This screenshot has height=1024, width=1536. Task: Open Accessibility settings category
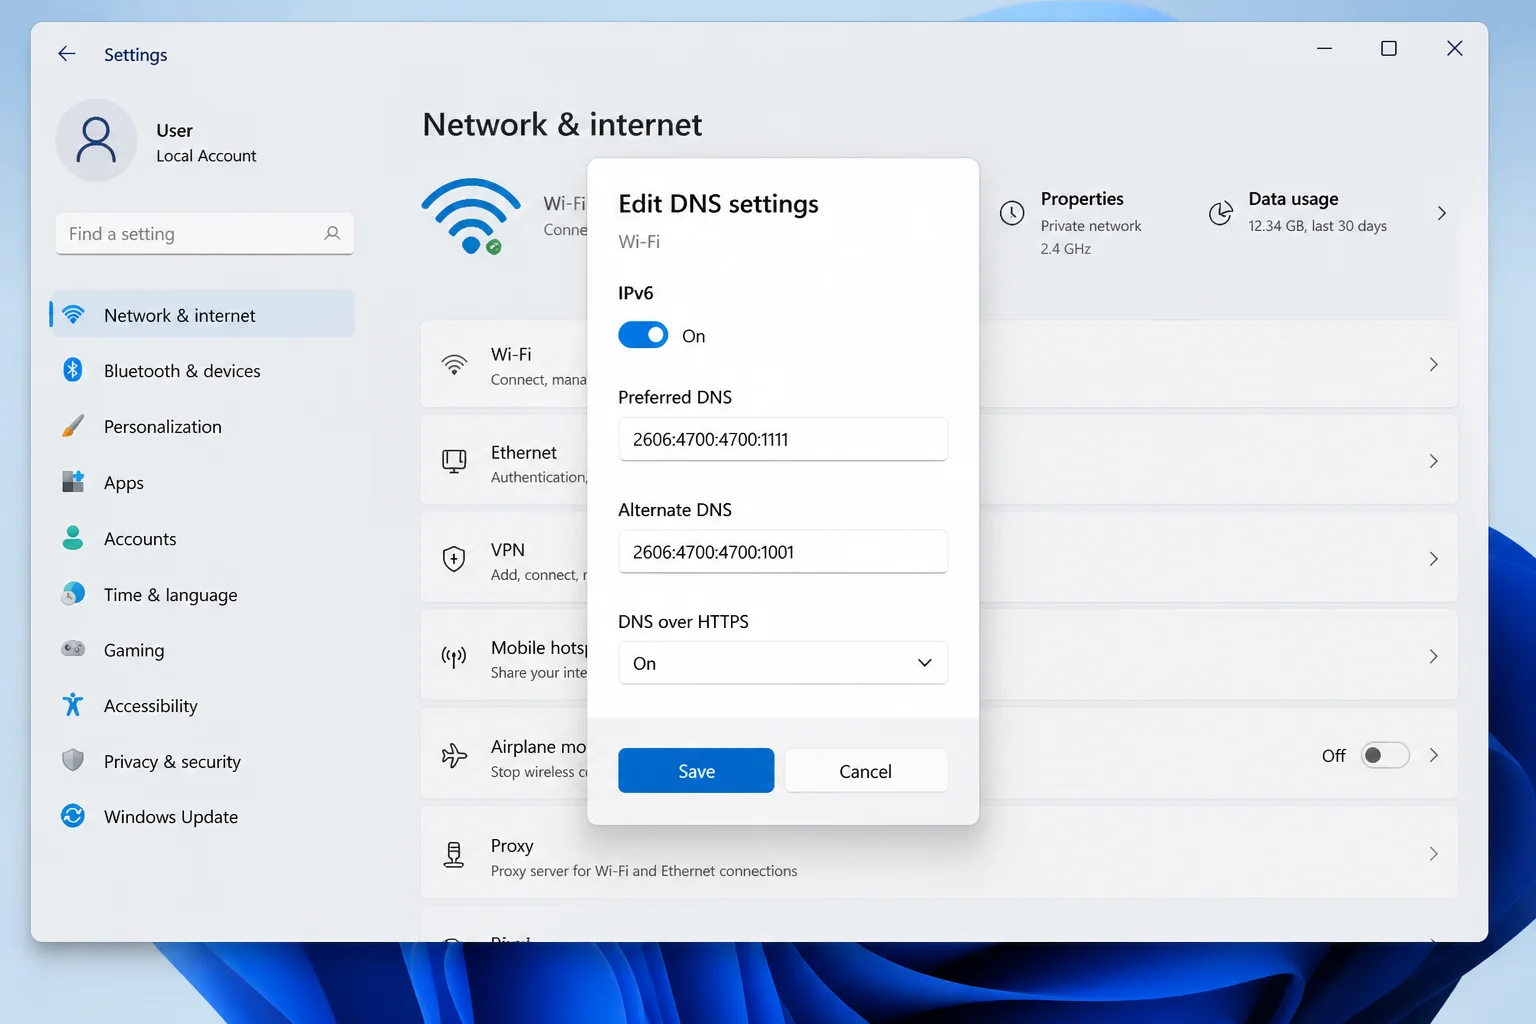tap(202, 705)
